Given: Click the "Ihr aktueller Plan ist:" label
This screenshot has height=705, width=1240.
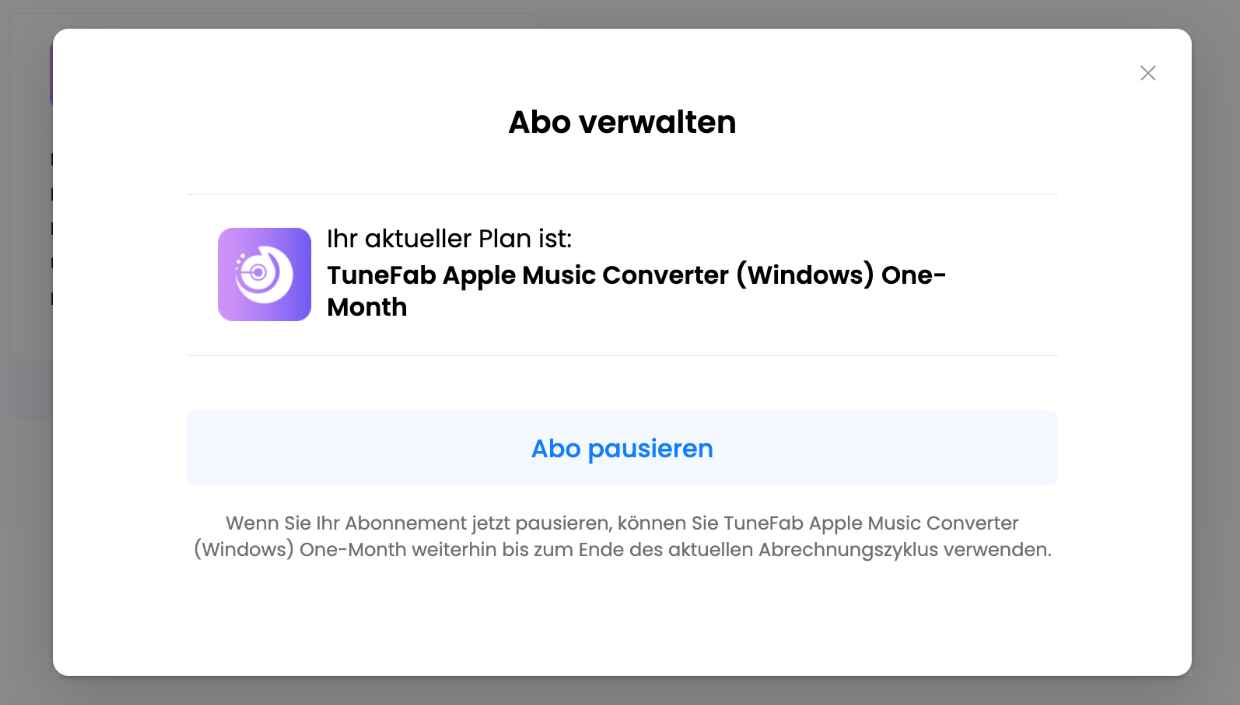Looking at the screenshot, I should coord(449,239).
